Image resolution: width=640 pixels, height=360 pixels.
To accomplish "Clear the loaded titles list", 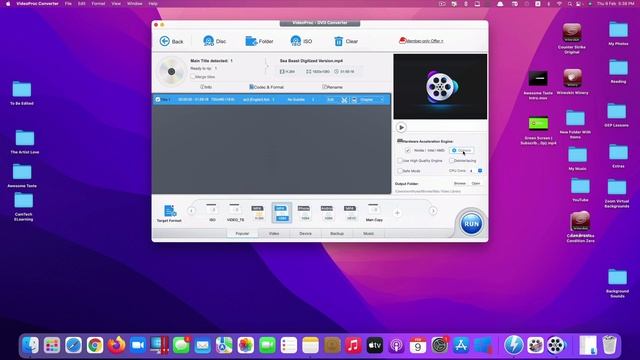I will pyautogui.click(x=346, y=41).
